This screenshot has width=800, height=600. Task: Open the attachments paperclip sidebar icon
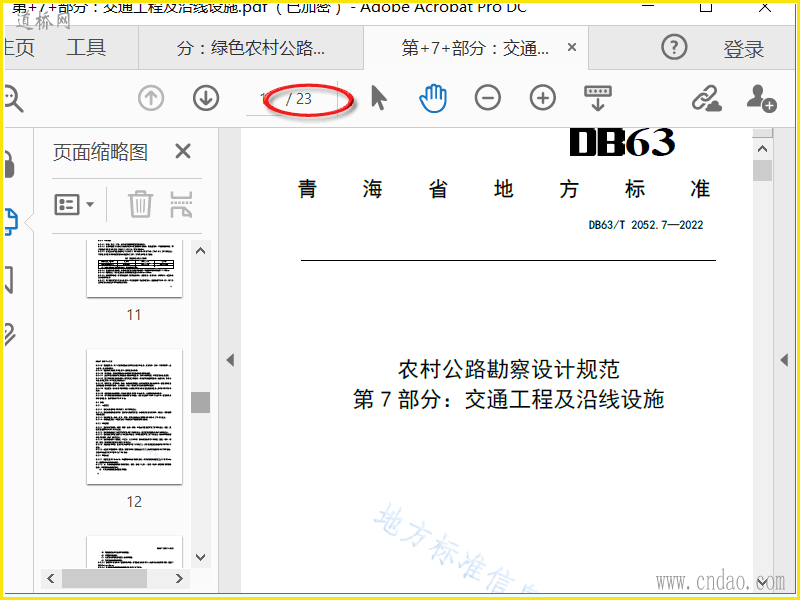pos(10,335)
